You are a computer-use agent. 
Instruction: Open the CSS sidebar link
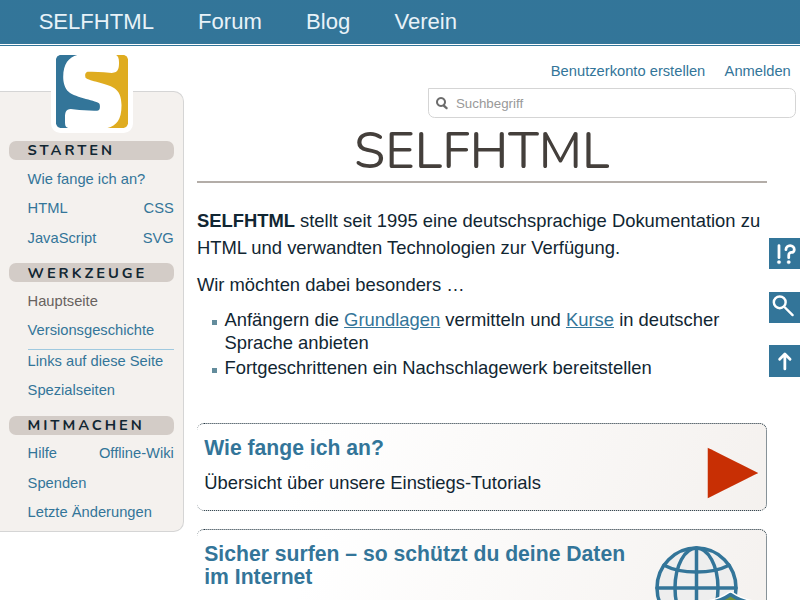point(158,208)
